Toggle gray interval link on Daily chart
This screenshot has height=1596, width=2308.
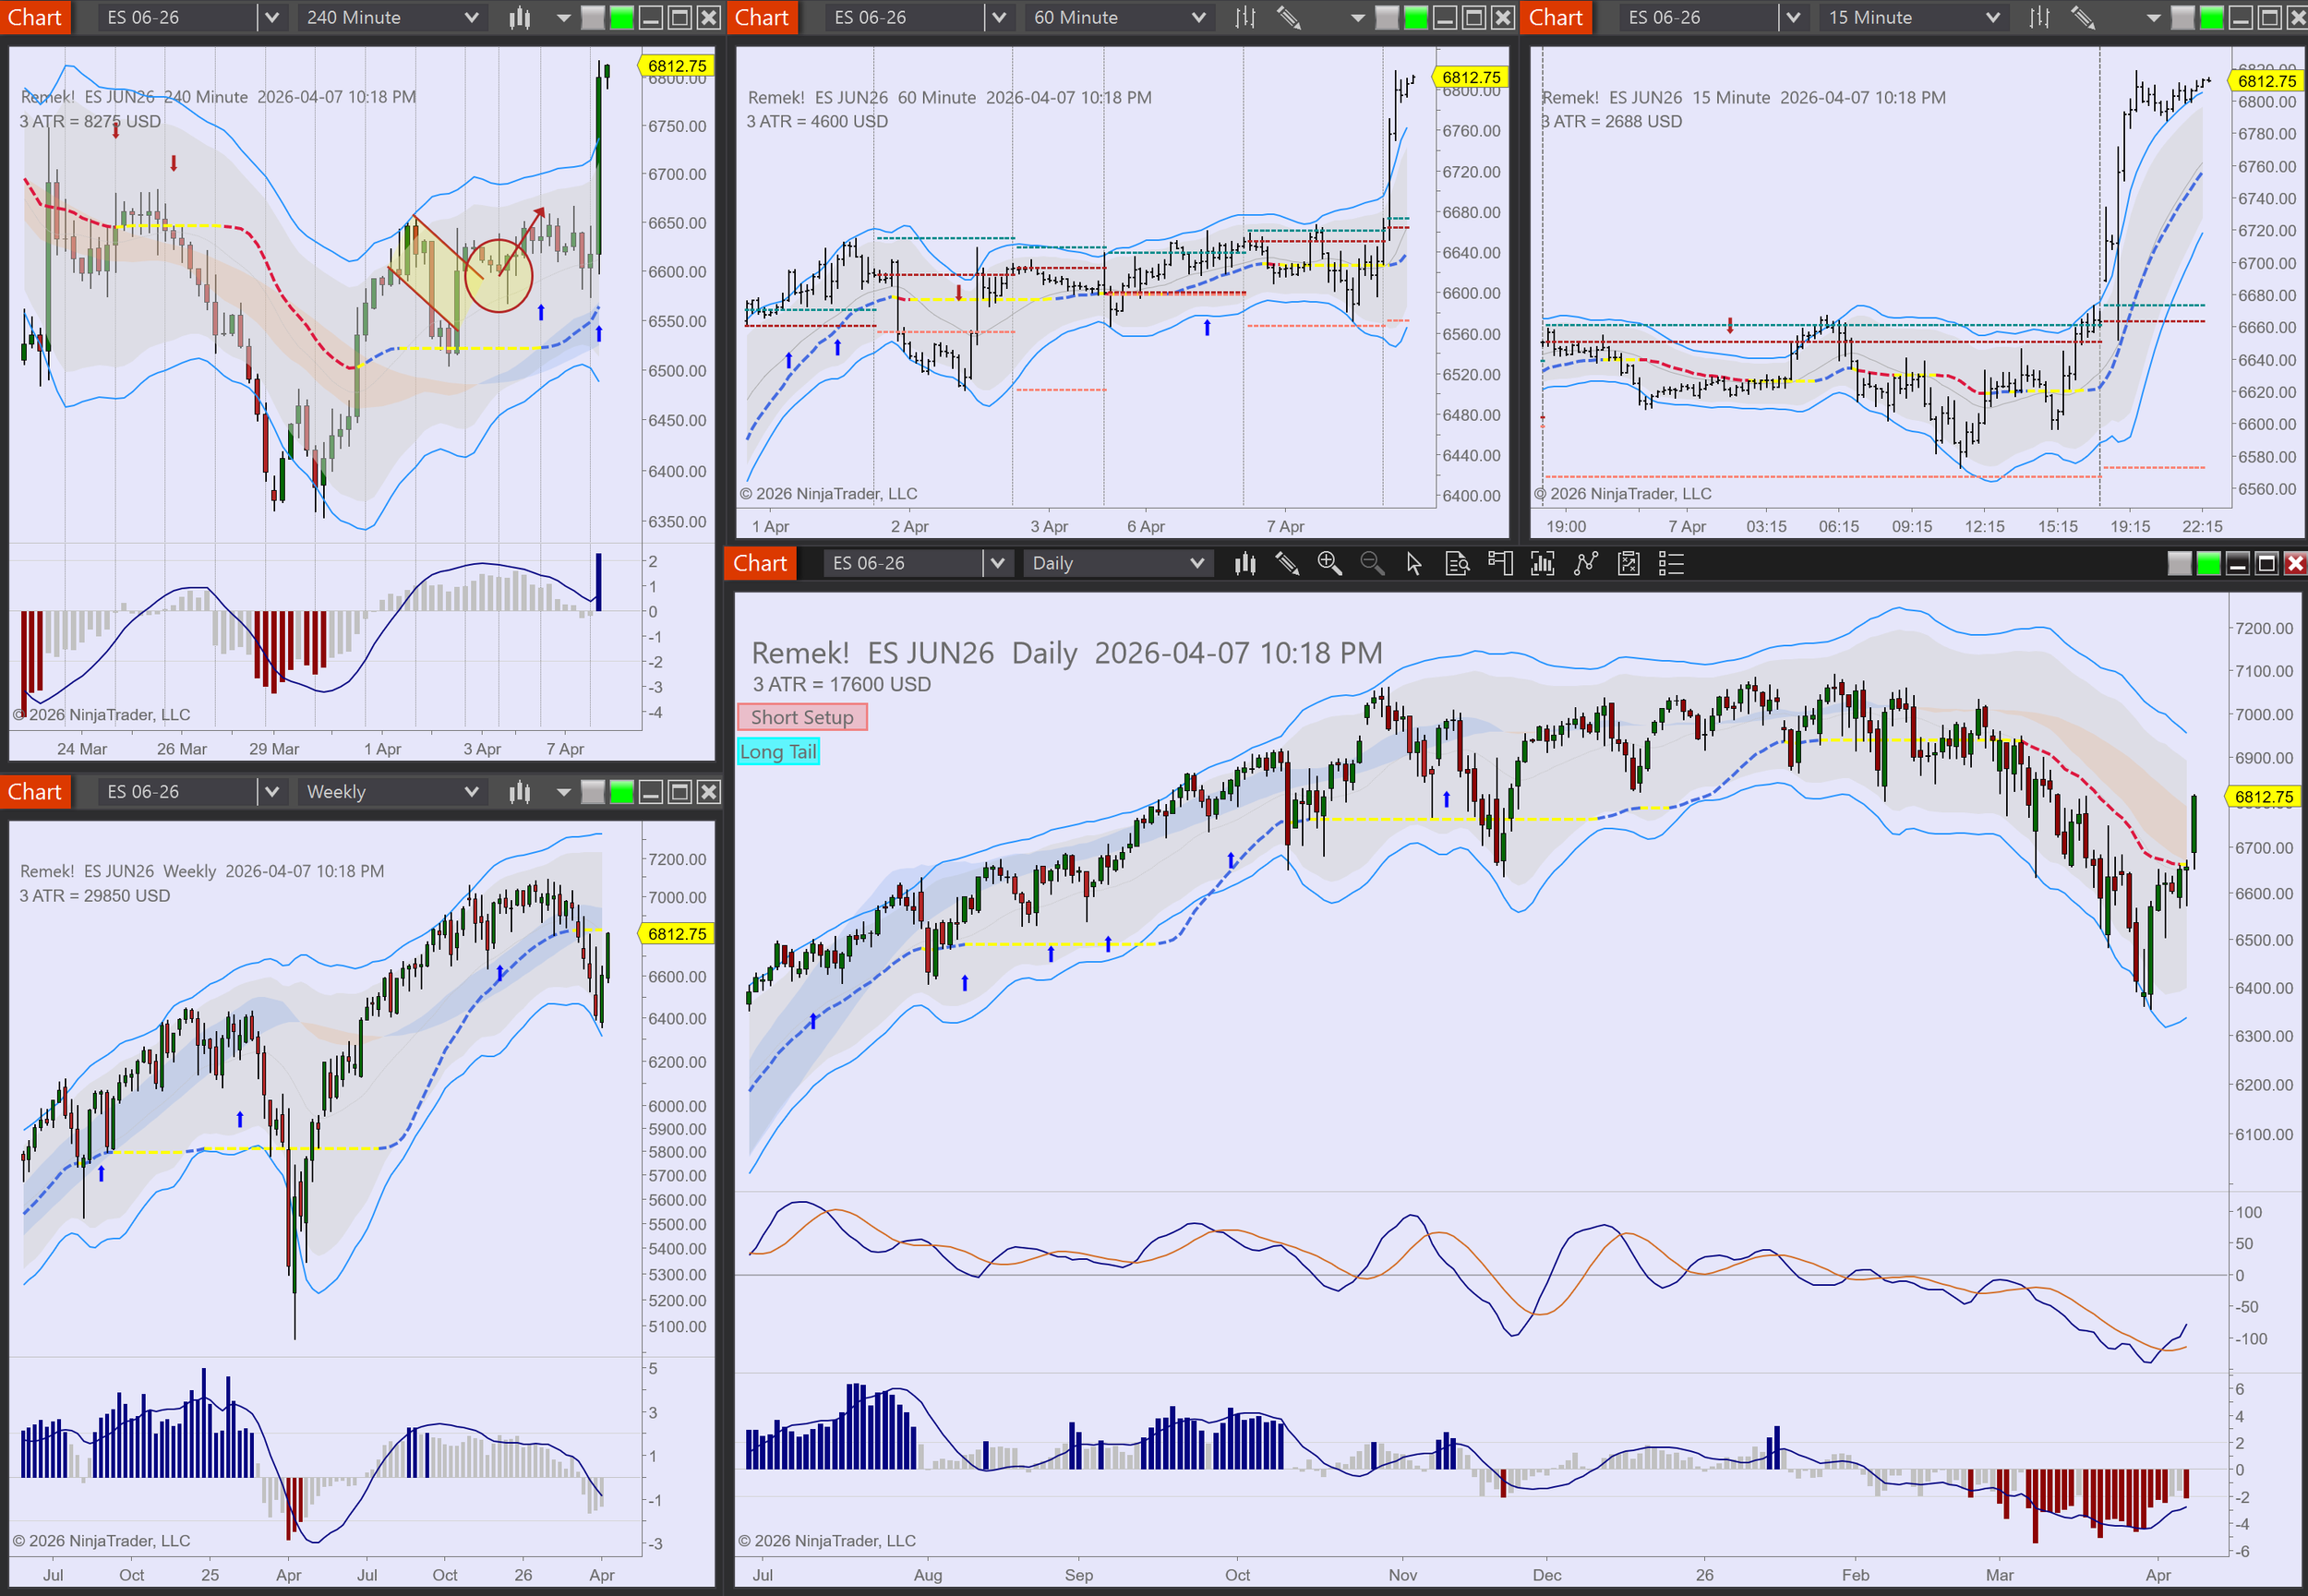(x=2179, y=564)
